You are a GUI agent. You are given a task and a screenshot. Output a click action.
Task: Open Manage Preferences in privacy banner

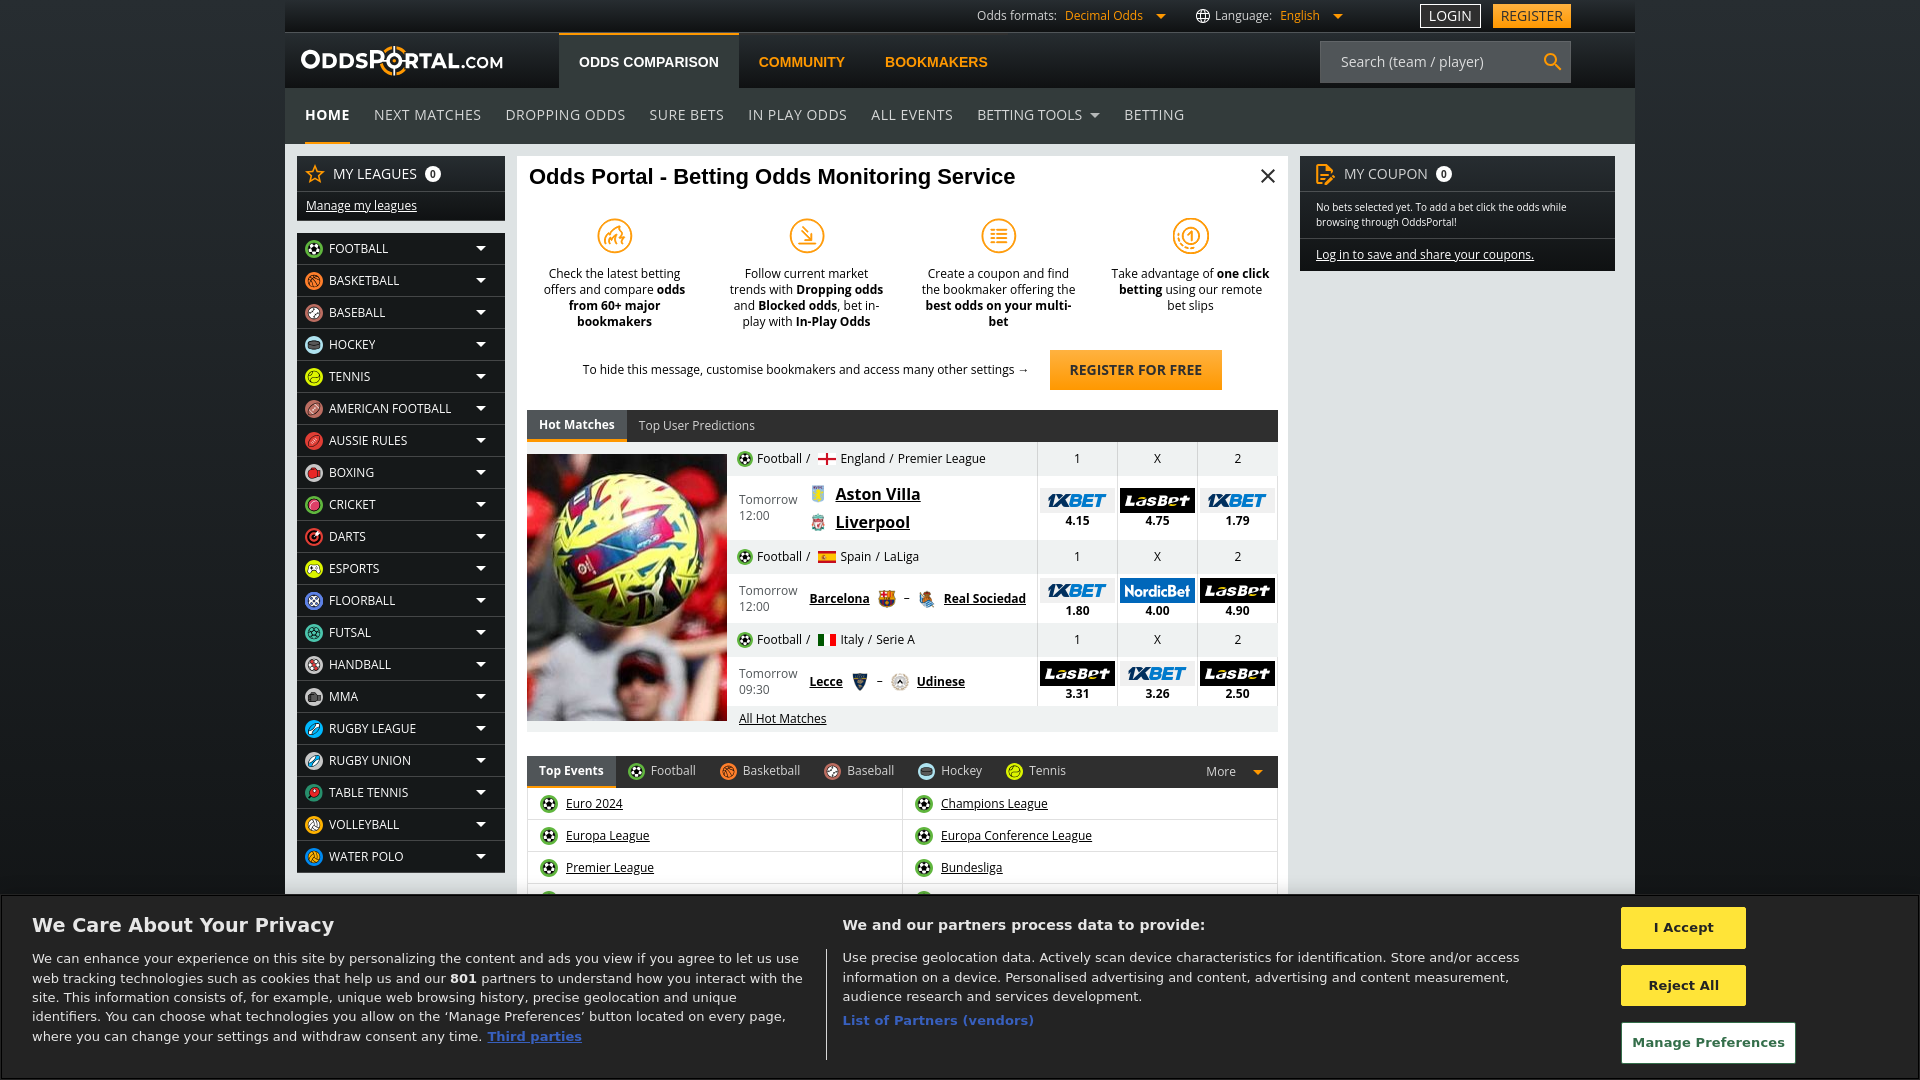1708,1043
